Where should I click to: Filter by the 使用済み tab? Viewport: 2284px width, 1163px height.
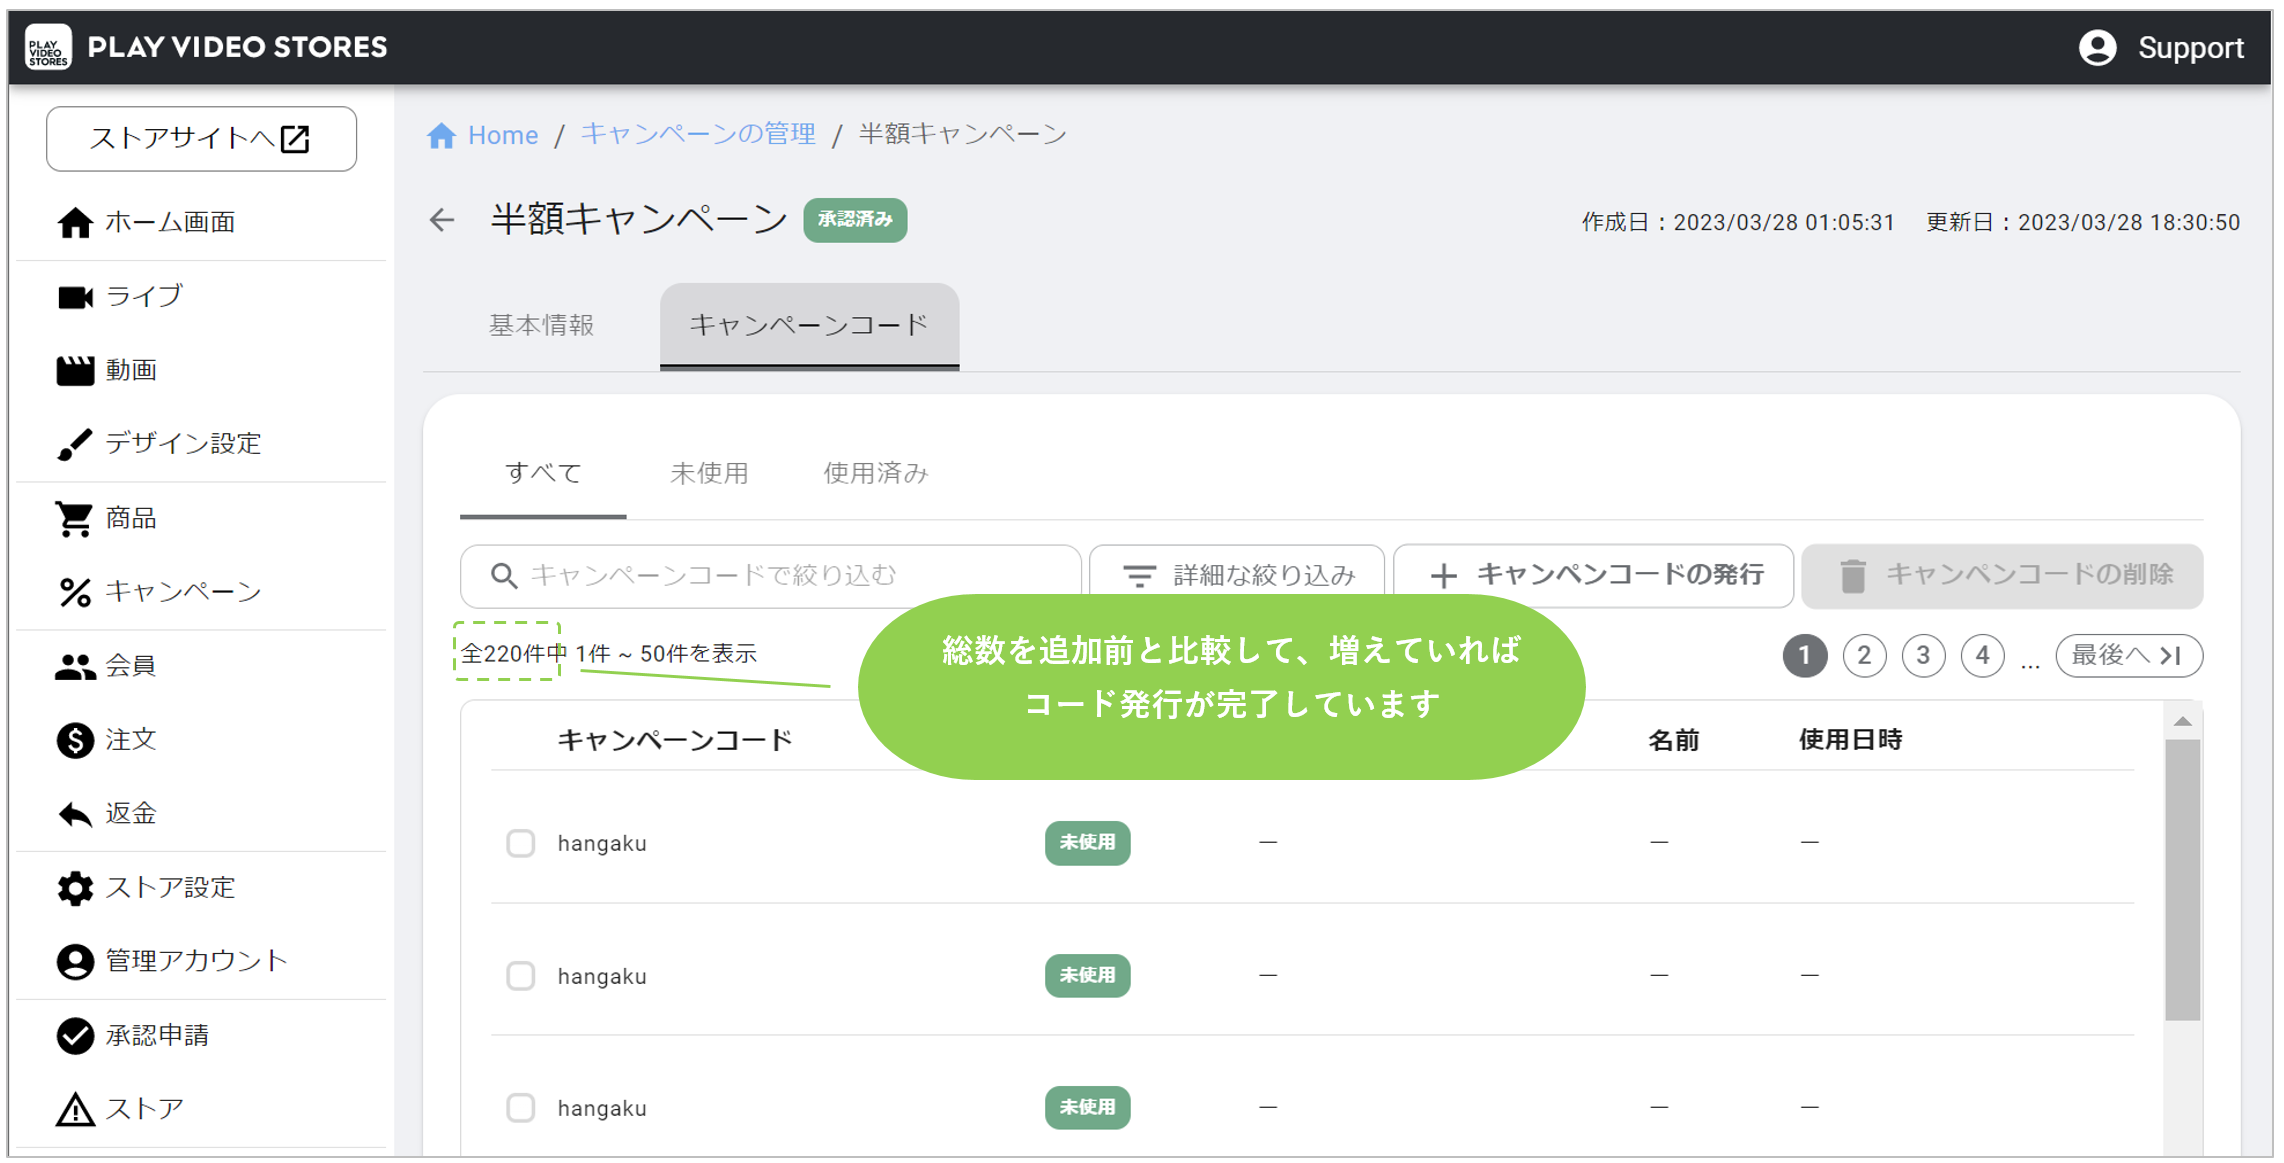(x=875, y=473)
